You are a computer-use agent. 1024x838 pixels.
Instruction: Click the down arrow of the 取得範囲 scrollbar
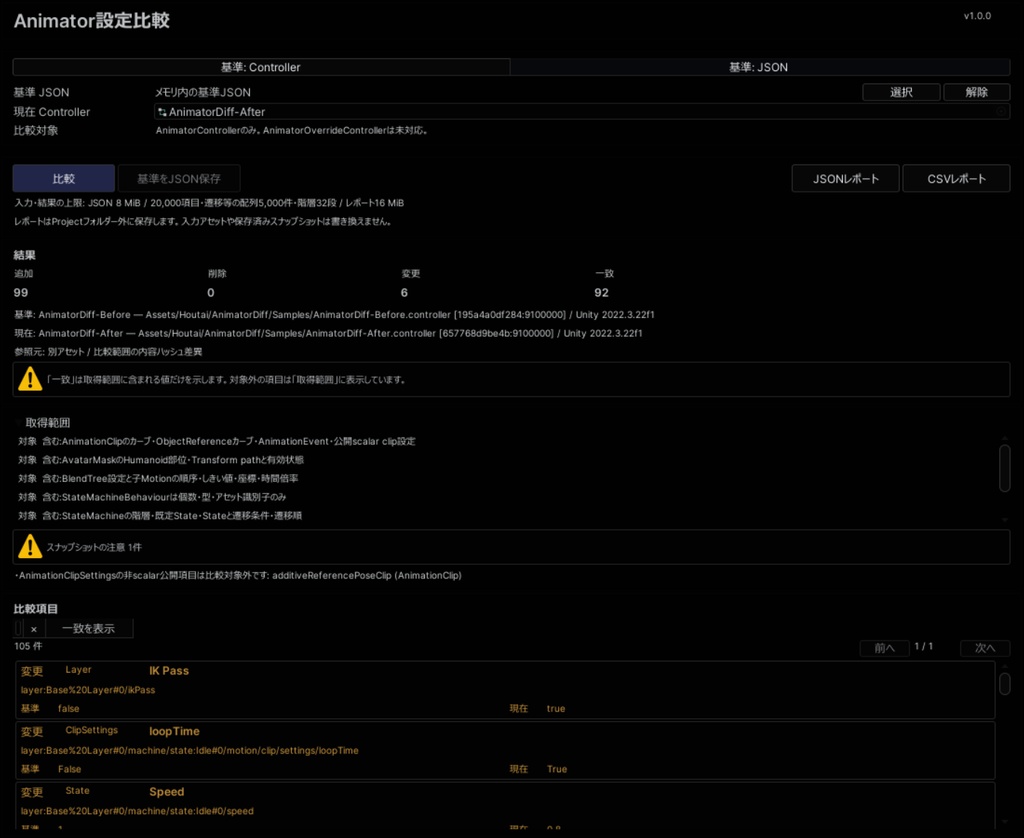(1004, 519)
